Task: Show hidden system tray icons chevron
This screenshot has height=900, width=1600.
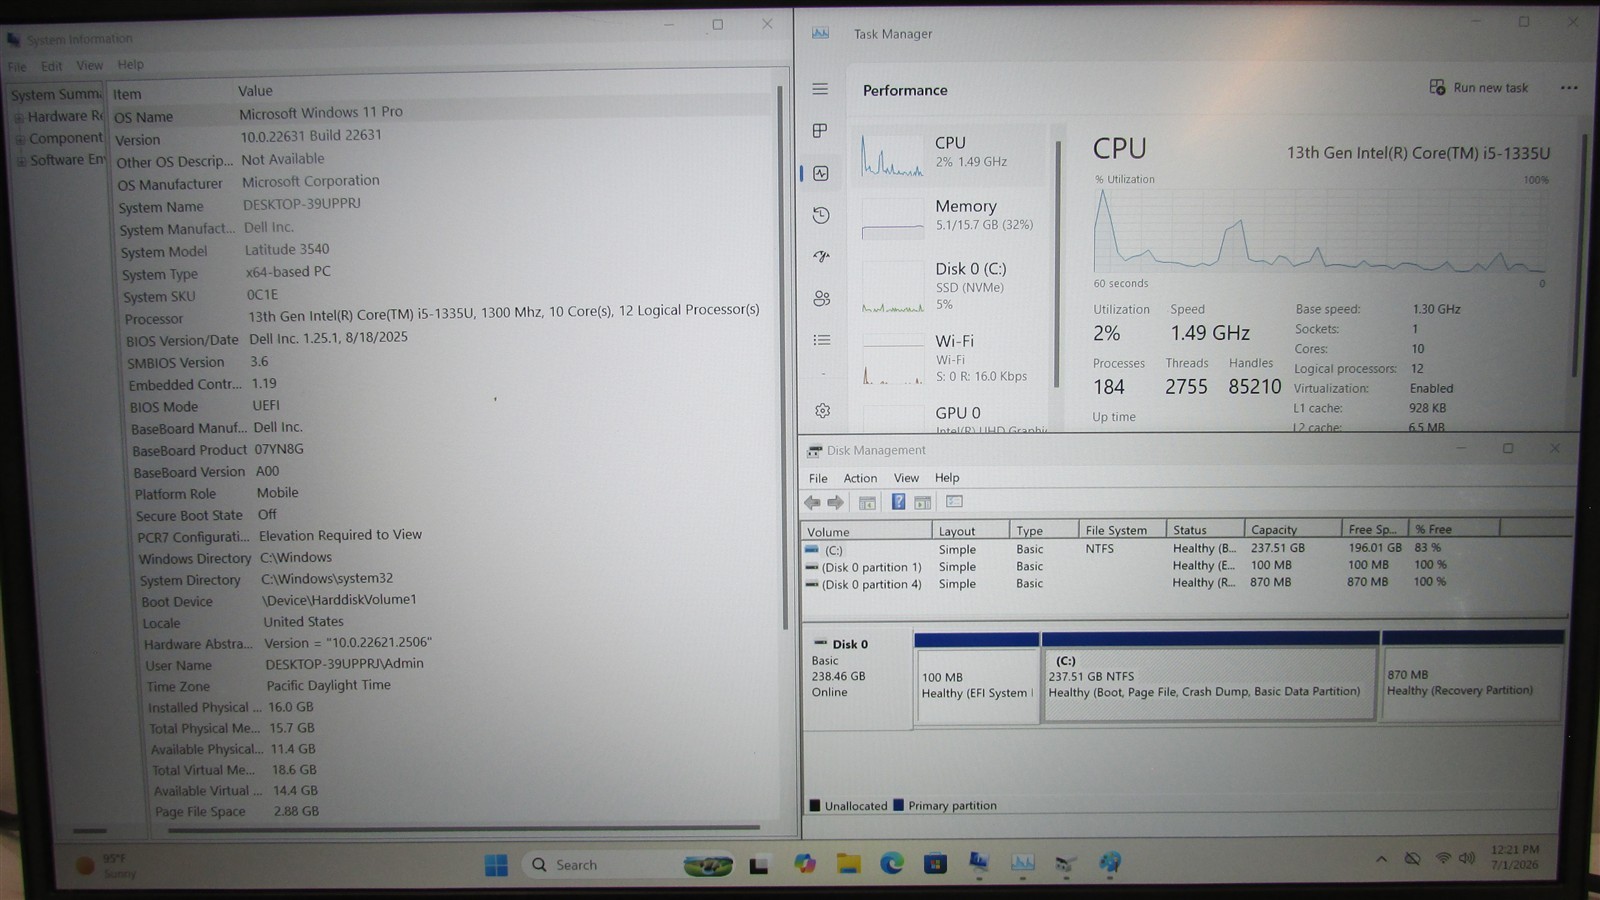Action: [1381, 859]
